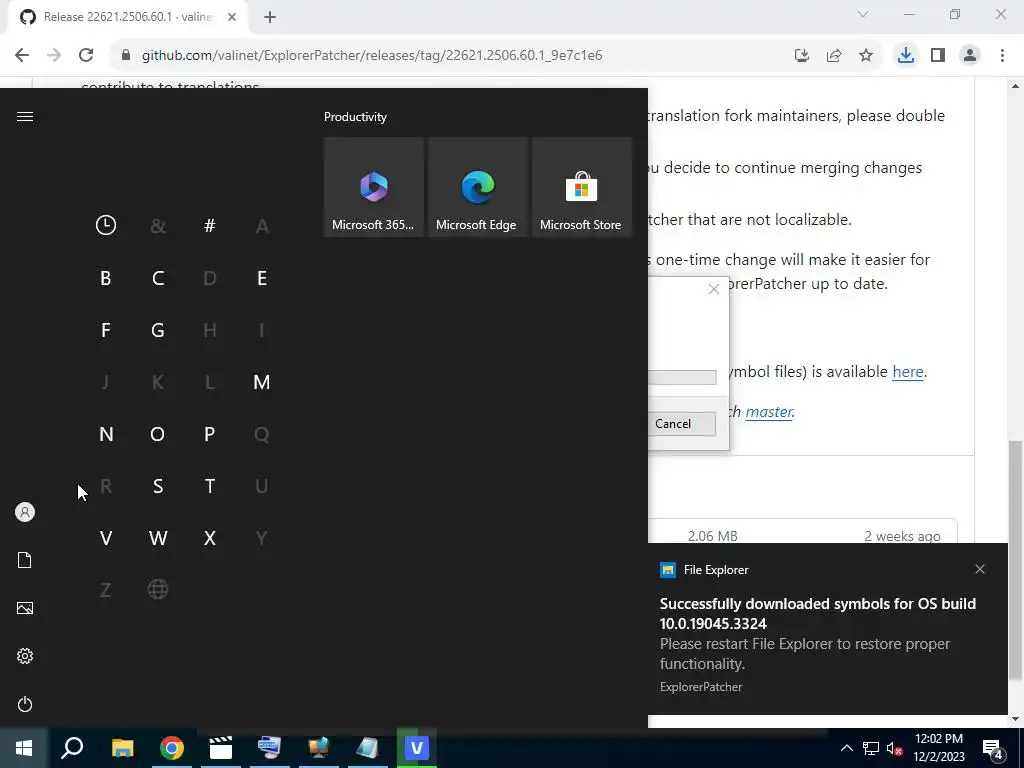
Task: Open the Power options icon
Action: (25, 705)
